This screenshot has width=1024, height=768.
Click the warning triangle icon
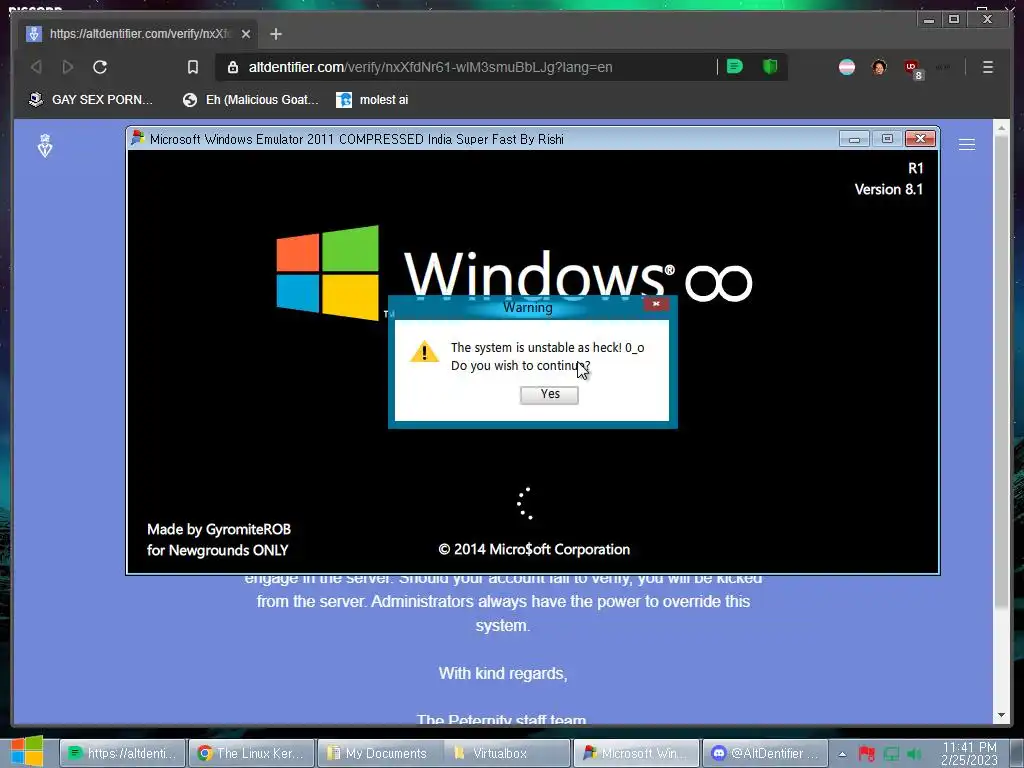coord(424,352)
